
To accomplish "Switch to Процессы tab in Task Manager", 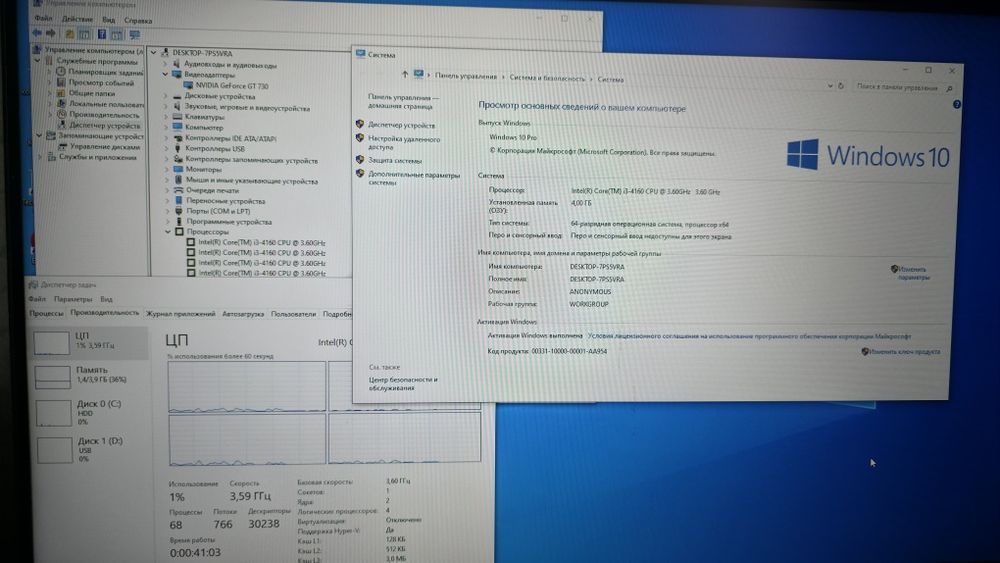I will coord(46,313).
